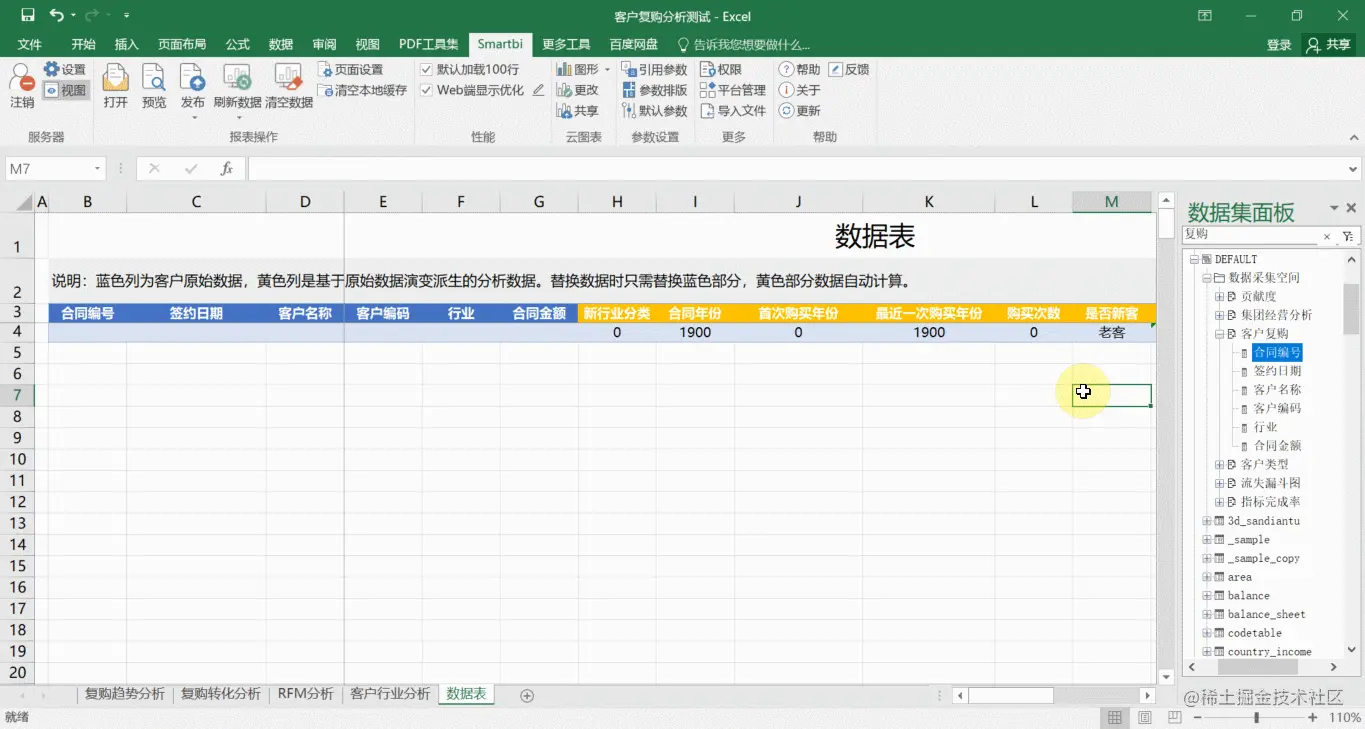This screenshot has width=1365, height=729.
Task: Clear the 复购 search box in dataset panel
Action: pos(1326,236)
